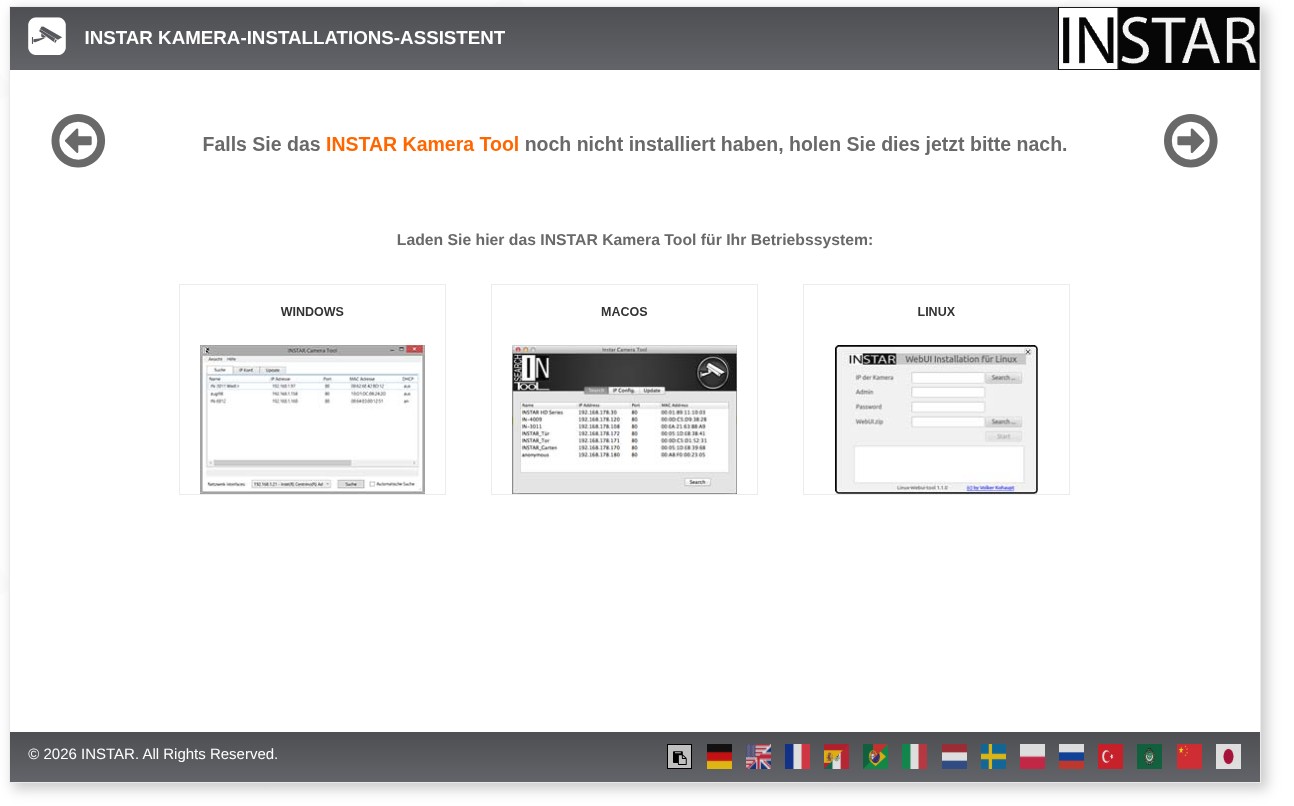Switch to Italian via the flag
The height and width of the screenshot is (806, 1294).
pyautogui.click(x=915, y=757)
